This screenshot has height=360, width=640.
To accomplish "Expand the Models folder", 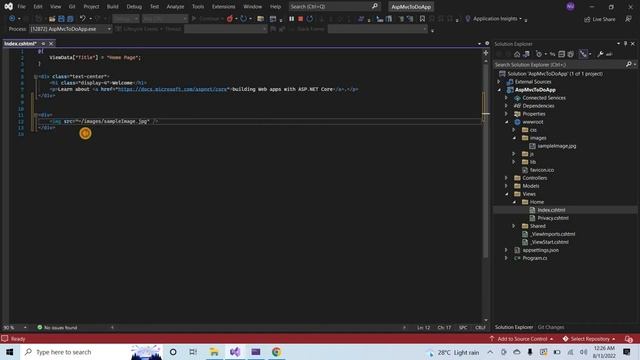I will [x=506, y=186].
